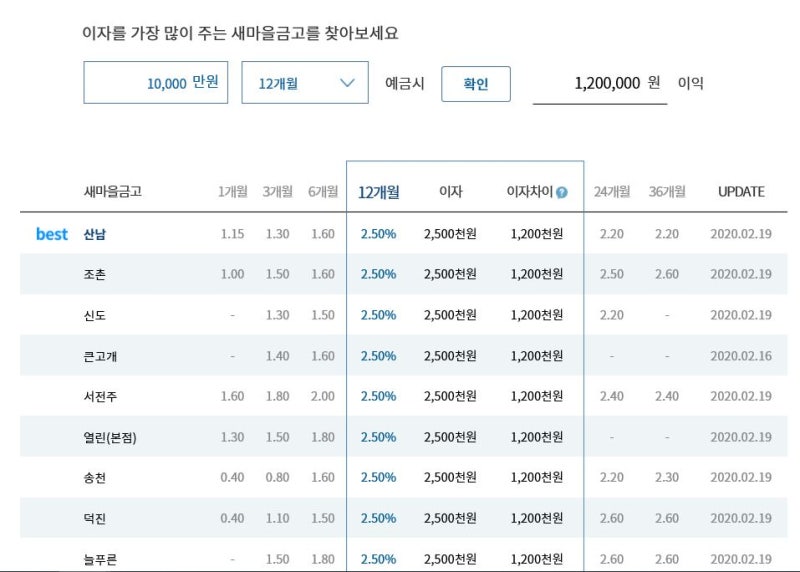
Task: Click 신도's 6개월 rate 1.50
Action: coord(323,315)
